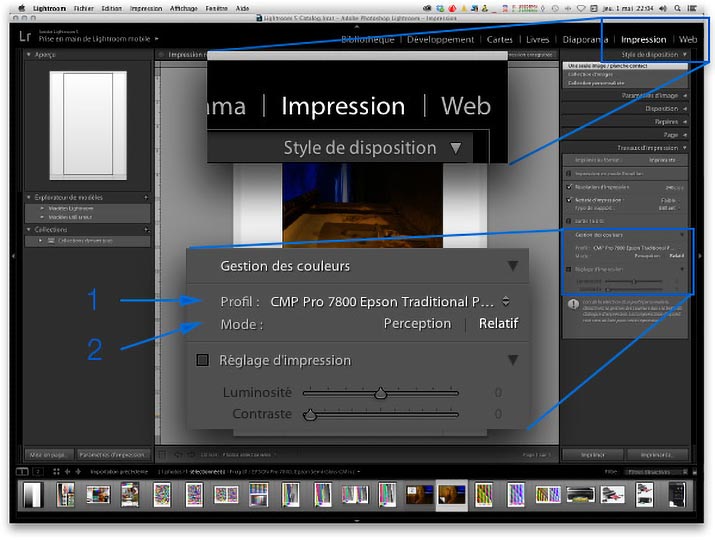The height and width of the screenshot is (540, 715).
Task: Open the Affichage menu
Action: [184, 8]
